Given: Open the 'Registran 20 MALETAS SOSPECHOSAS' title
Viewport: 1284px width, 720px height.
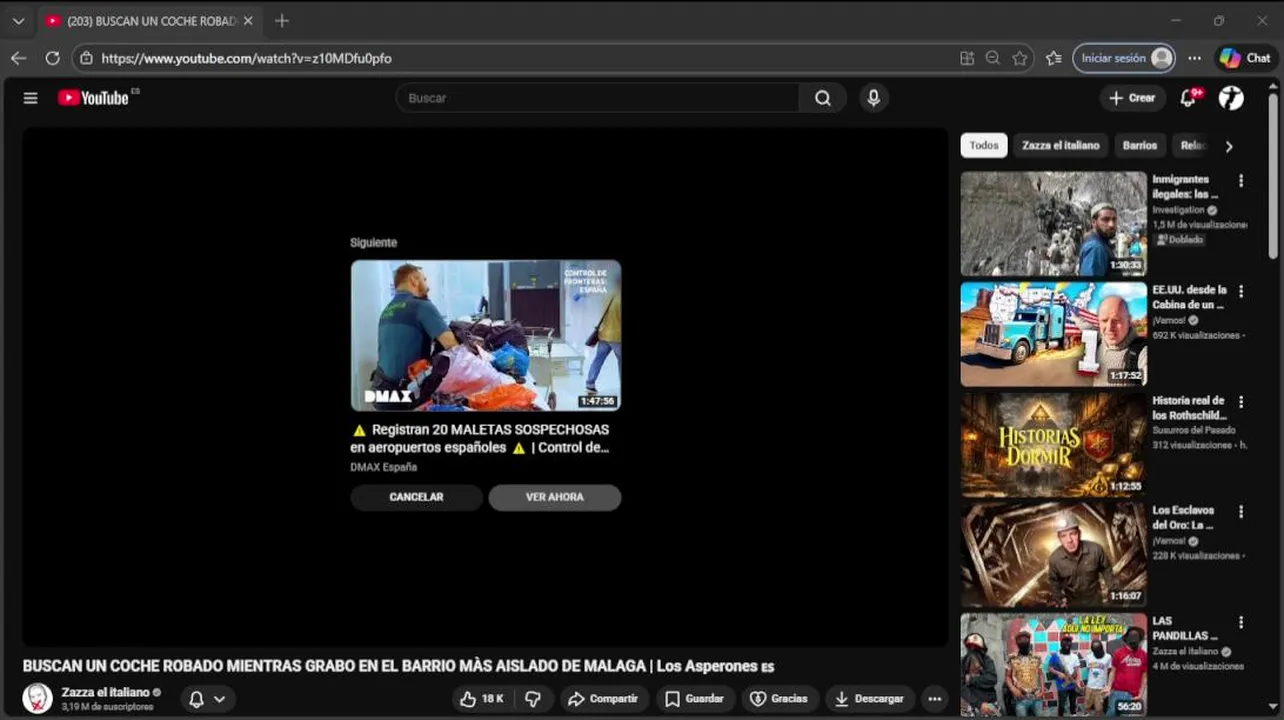Looking at the screenshot, I should tap(481, 438).
